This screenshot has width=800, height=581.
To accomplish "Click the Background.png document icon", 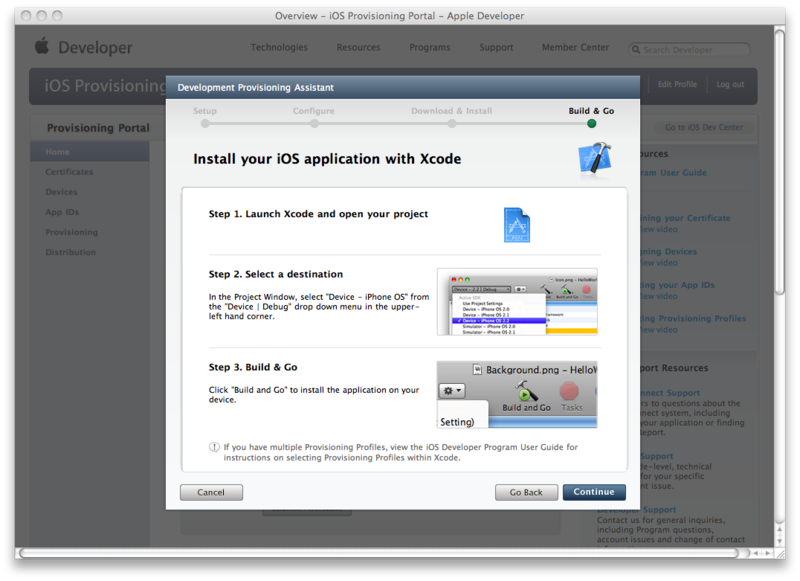I will pyautogui.click(x=477, y=369).
